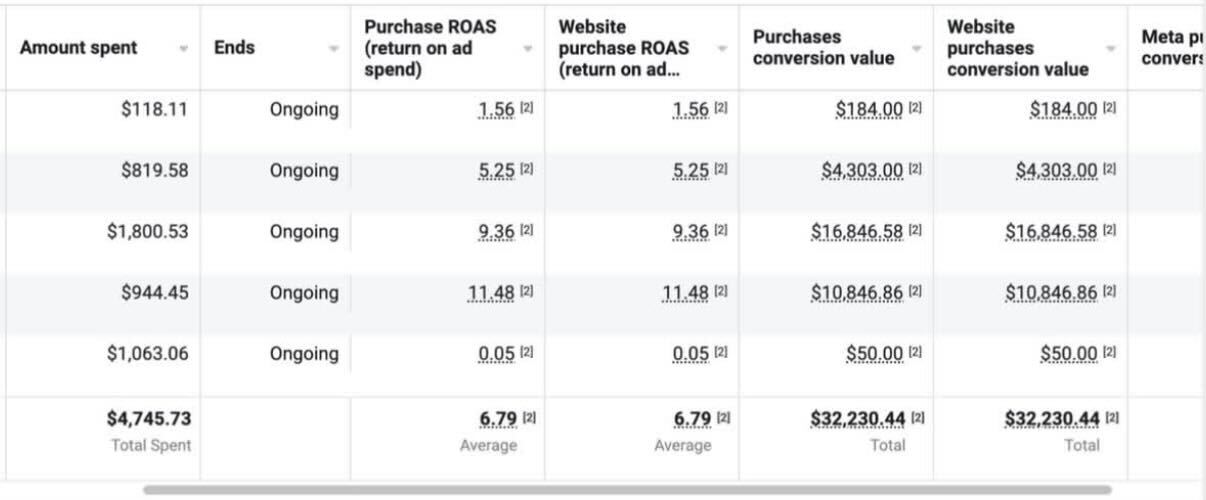Click footnote [2] beside 6.79 Website purchase ROAS average
1206x500 pixels.
tap(721, 417)
